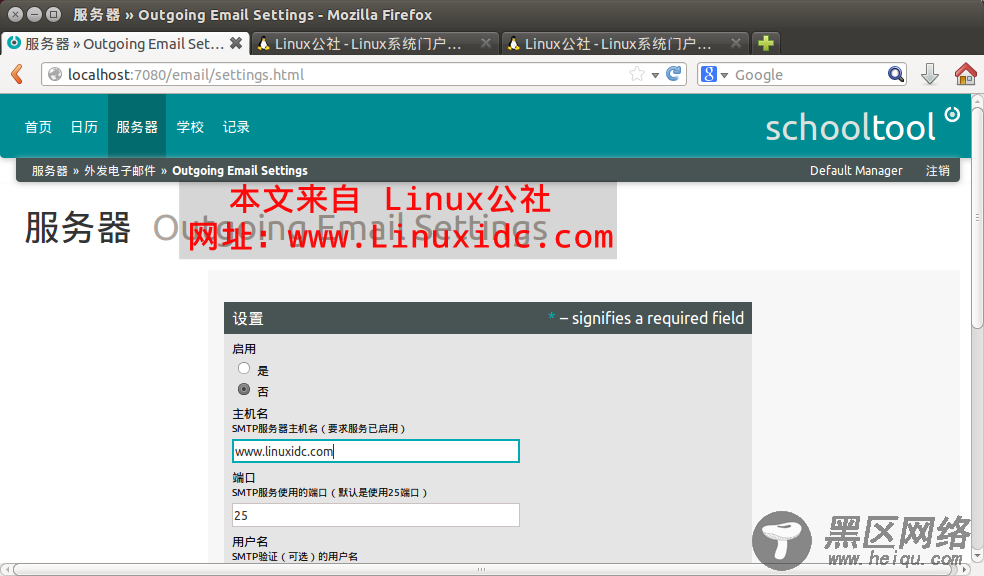The width and height of the screenshot is (984, 576).
Task: Click the 服务器 breadcrumb link
Action: [50, 171]
